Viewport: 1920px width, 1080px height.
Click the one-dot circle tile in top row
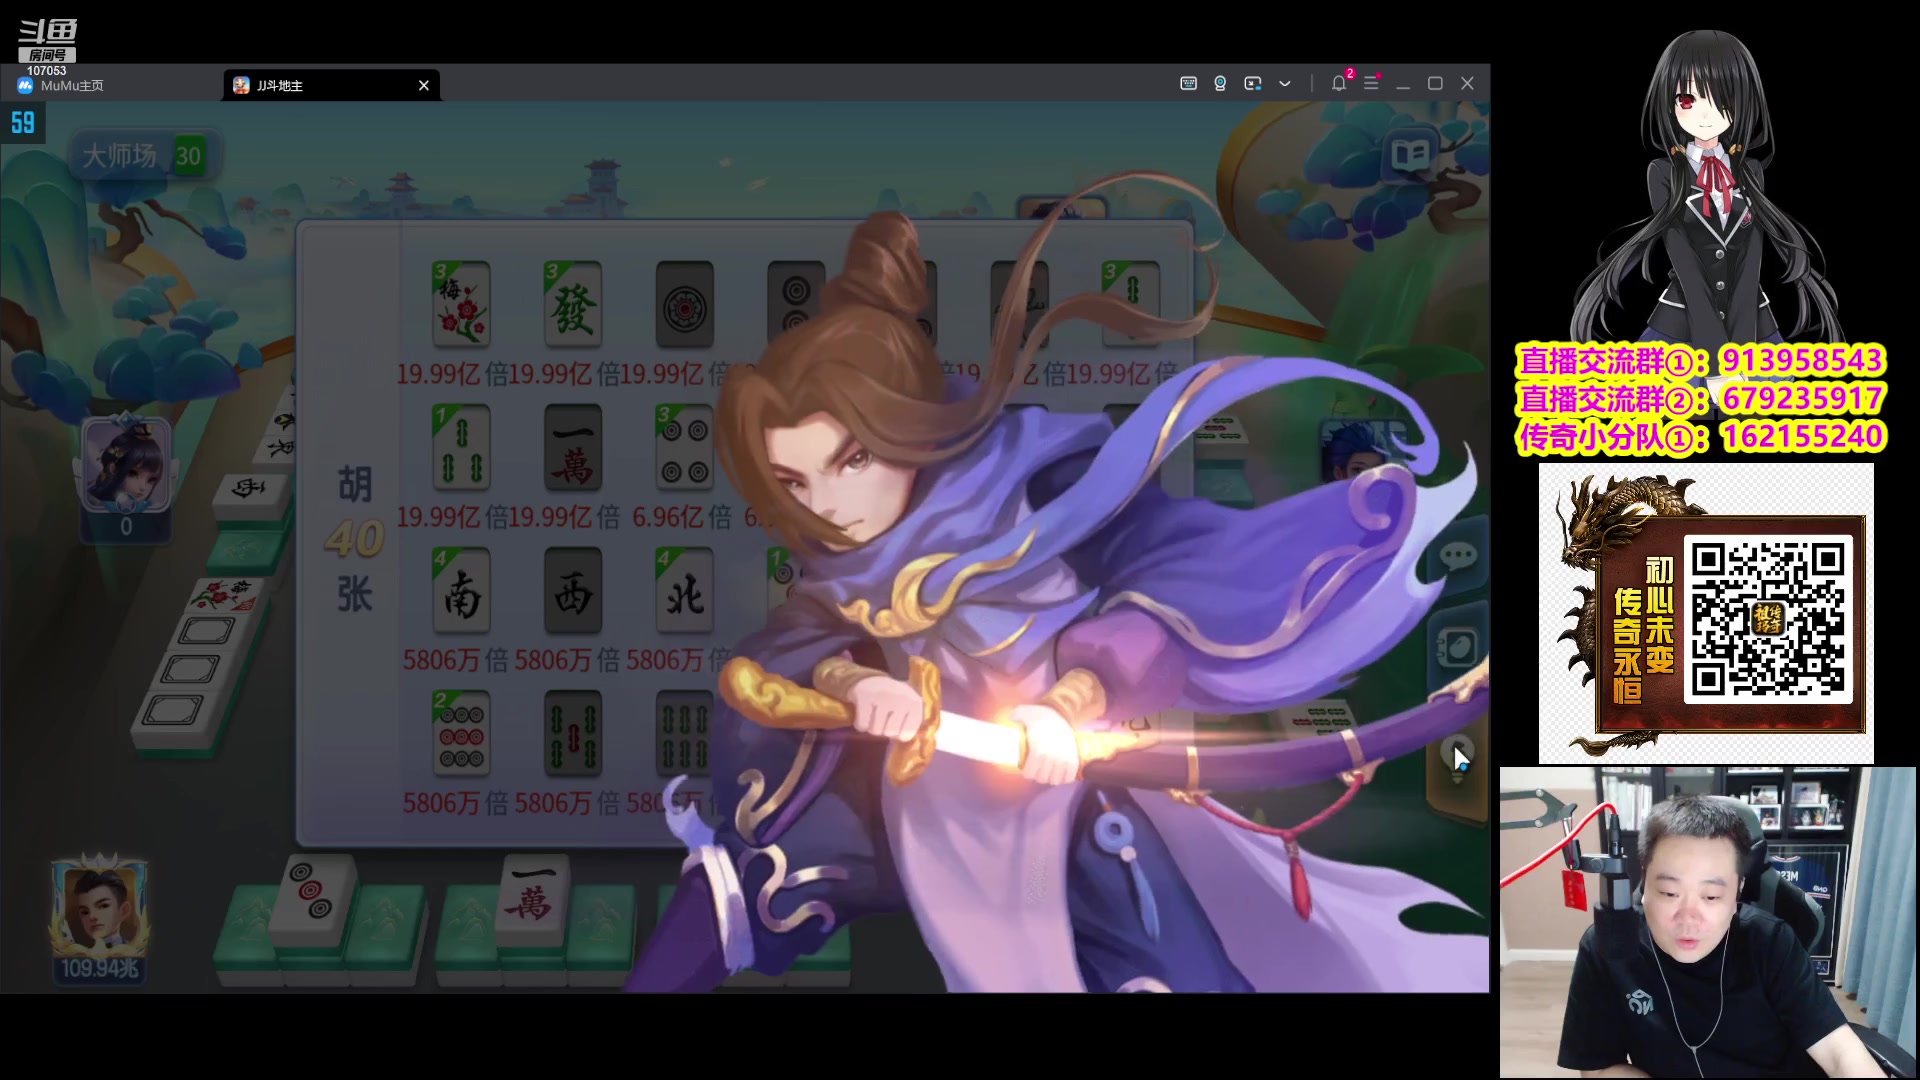(x=685, y=304)
